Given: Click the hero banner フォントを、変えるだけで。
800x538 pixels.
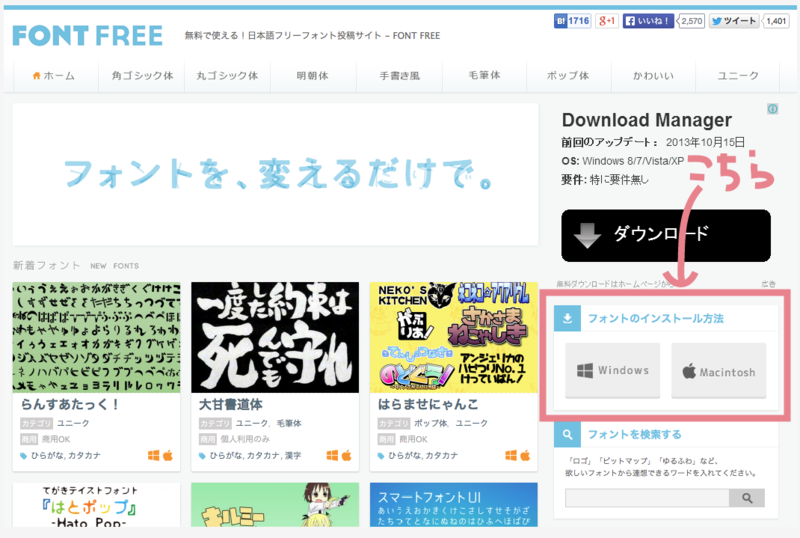Looking at the screenshot, I should [276, 174].
